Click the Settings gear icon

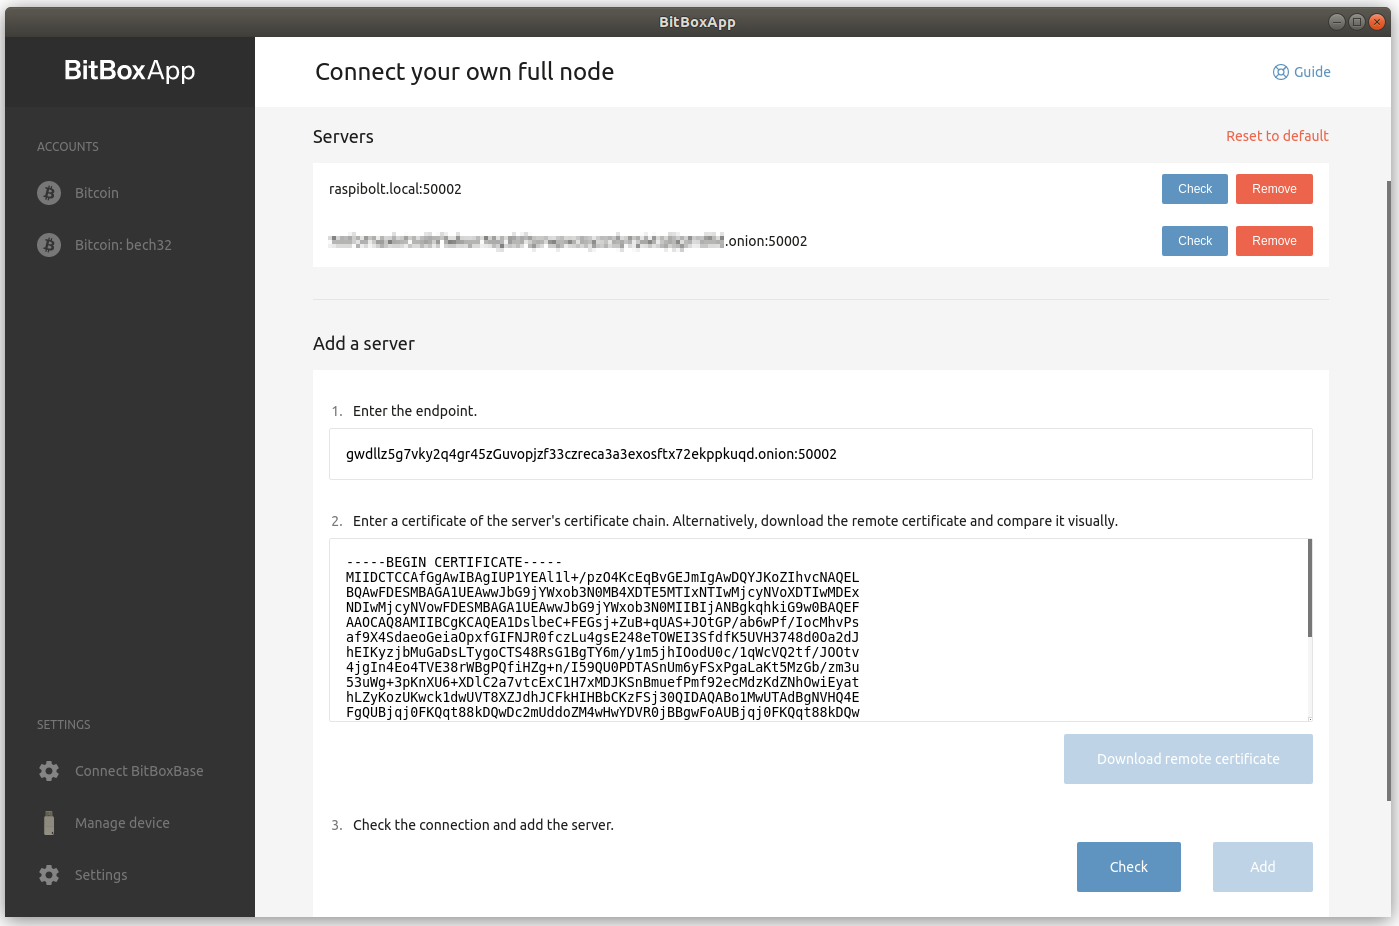(x=49, y=875)
